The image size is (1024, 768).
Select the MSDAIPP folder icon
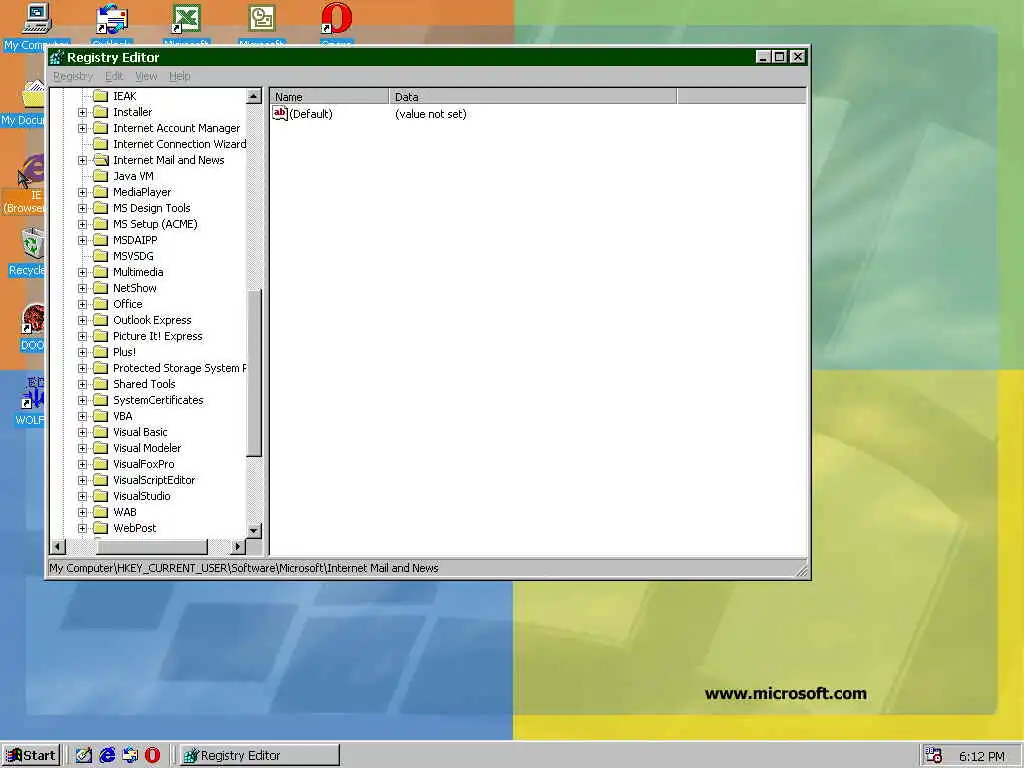[101, 240]
